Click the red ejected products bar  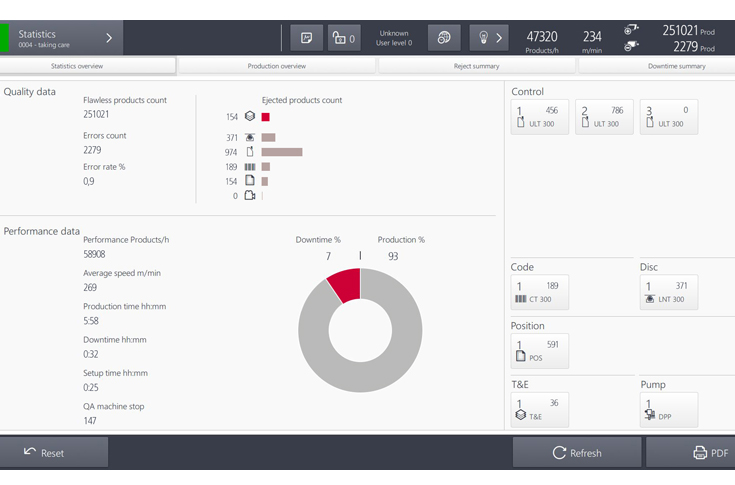coord(265,117)
